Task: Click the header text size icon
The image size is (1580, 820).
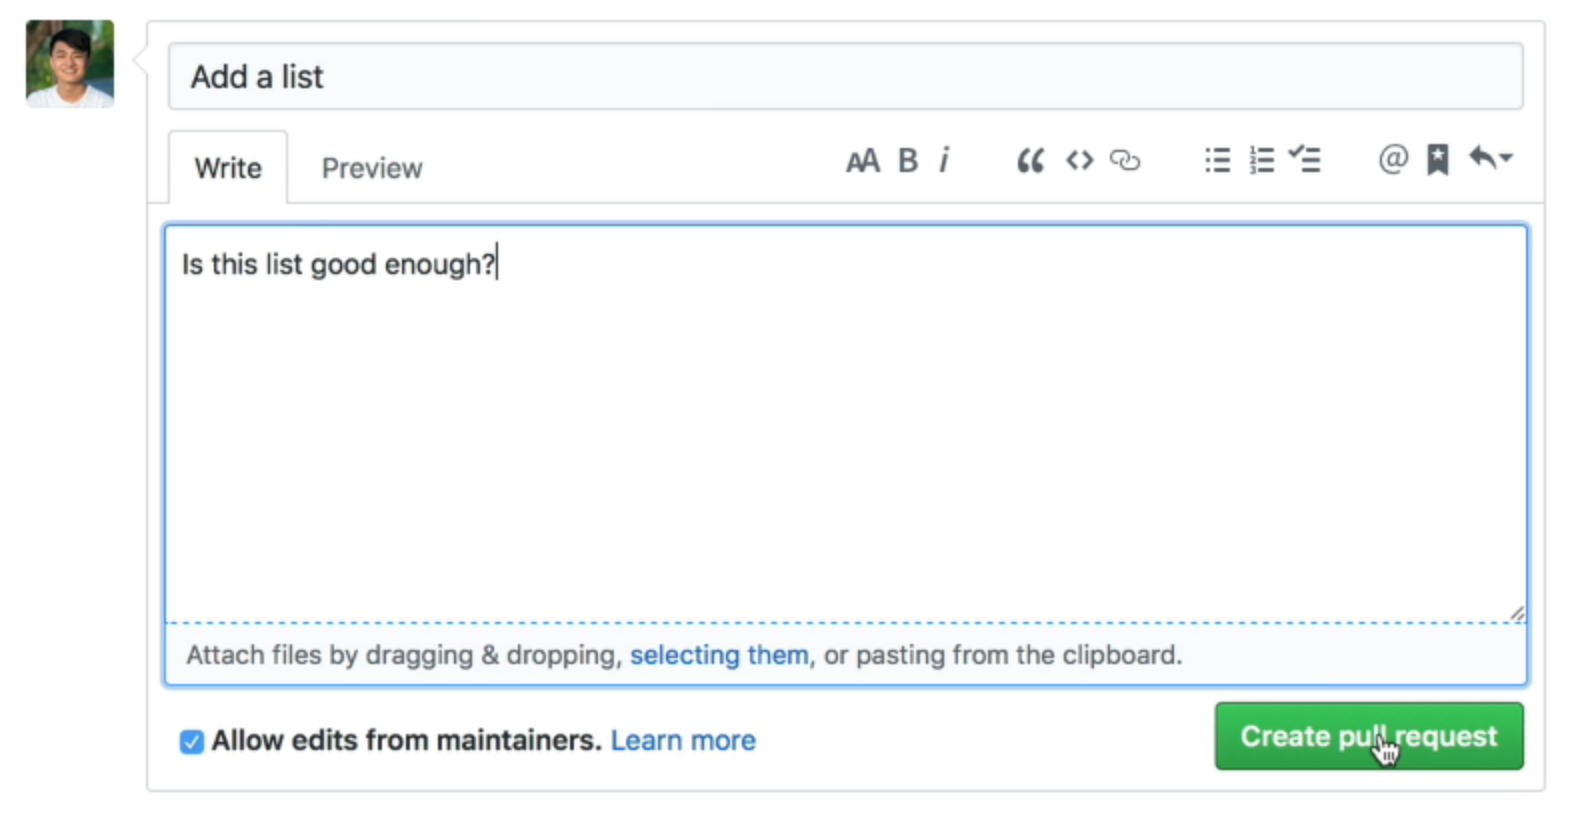Action: [862, 160]
